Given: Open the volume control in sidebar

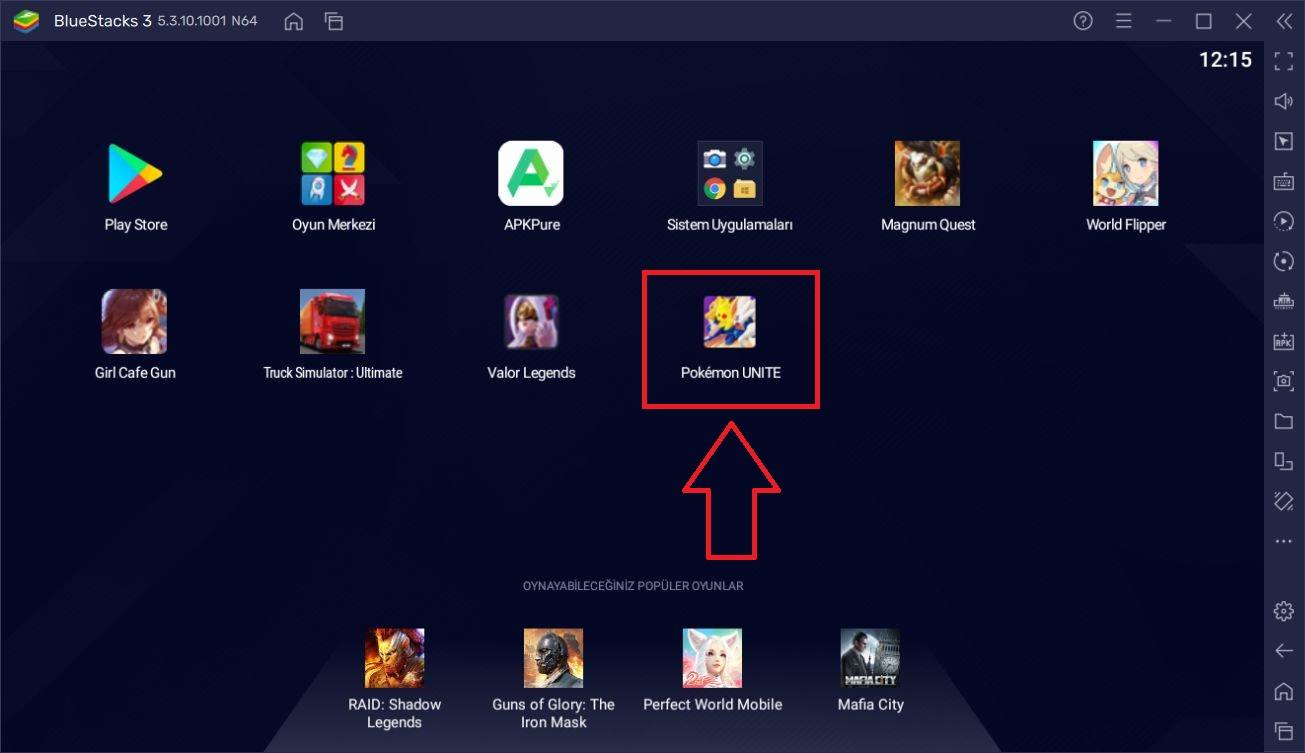Looking at the screenshot, I should point(1284,101).
